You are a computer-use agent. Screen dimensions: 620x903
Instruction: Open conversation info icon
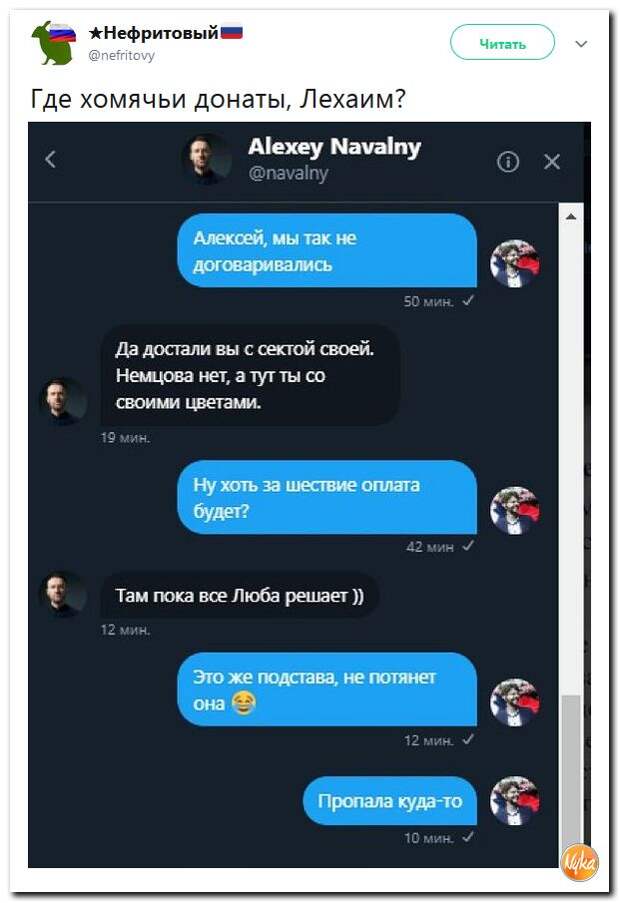507,162
